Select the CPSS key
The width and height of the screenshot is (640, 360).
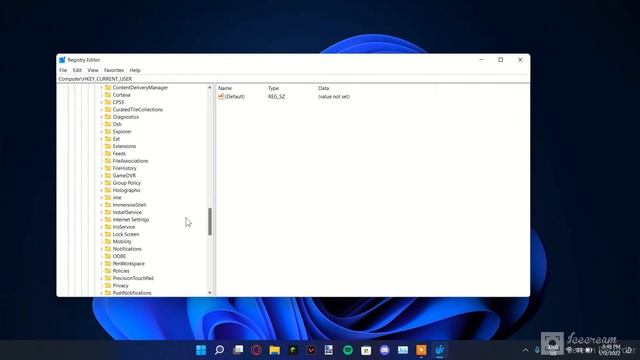click(118, 102)
